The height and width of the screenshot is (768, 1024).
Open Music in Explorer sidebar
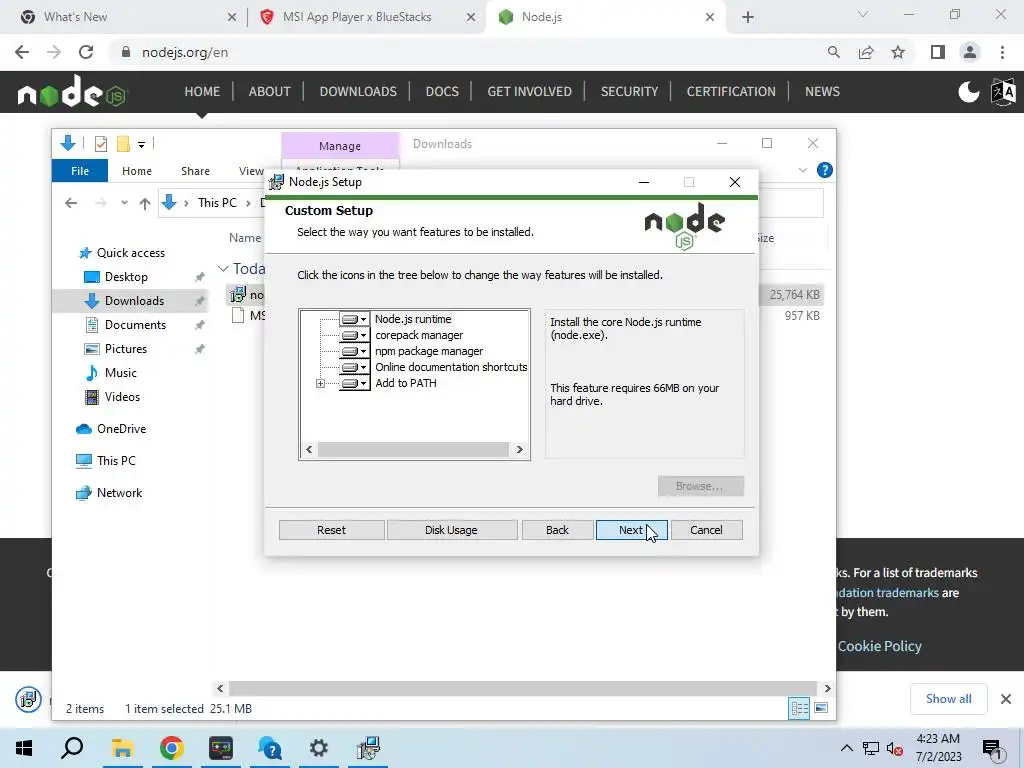click(x=120, y=373)
